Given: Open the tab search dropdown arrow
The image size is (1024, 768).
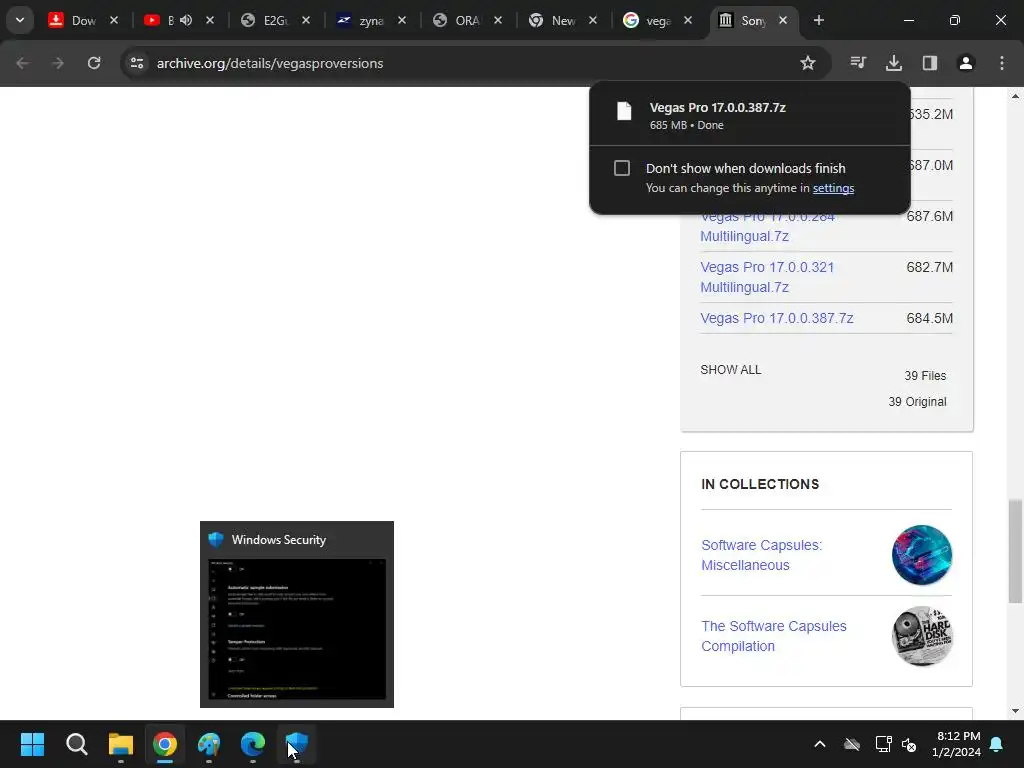Looking at the screenshot, I should point(20,20).
